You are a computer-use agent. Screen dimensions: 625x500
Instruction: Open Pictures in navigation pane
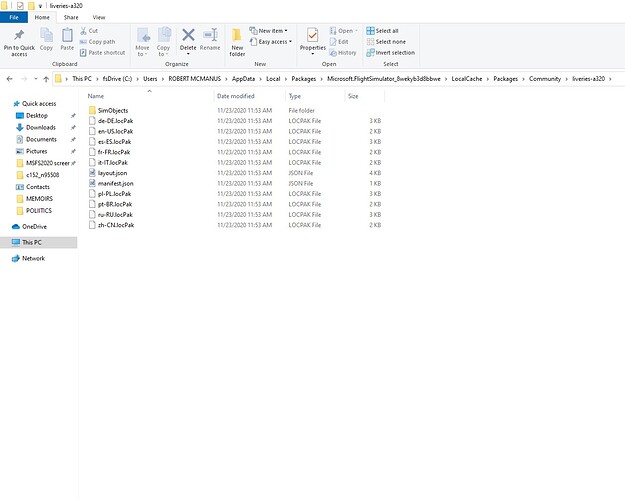pyautogui.click(x=36, y=152)
